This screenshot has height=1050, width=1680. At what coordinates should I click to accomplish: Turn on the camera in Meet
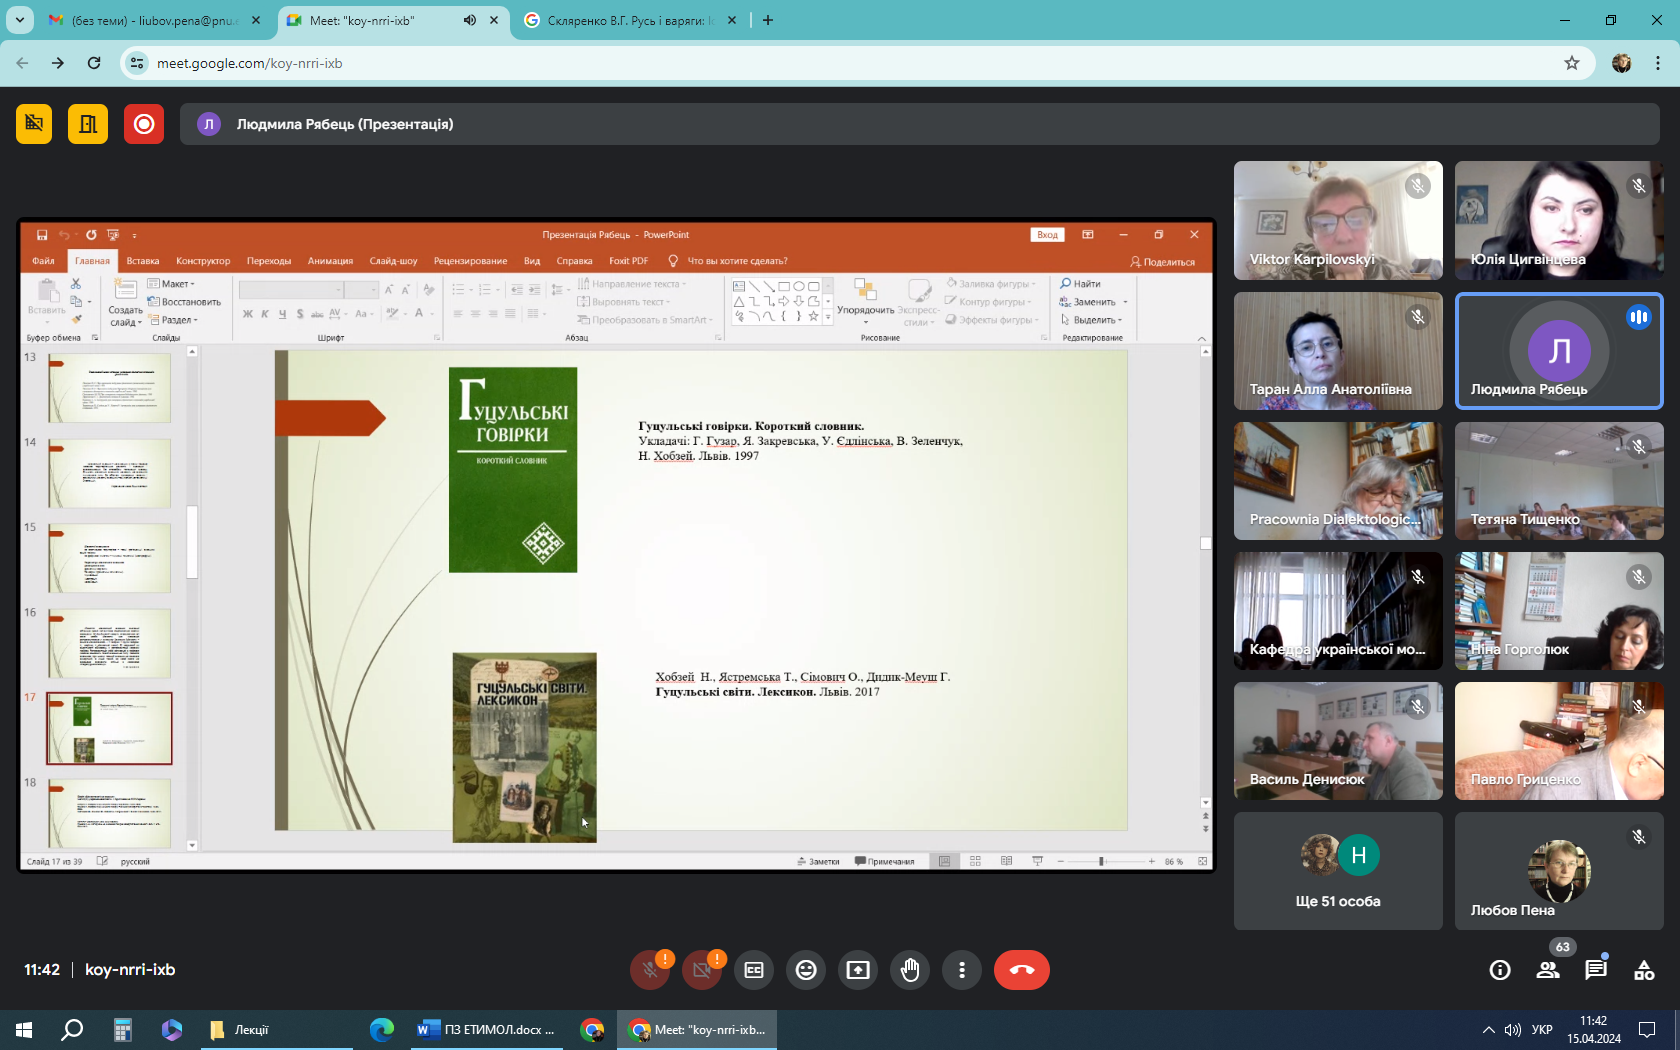click(702, 970)
